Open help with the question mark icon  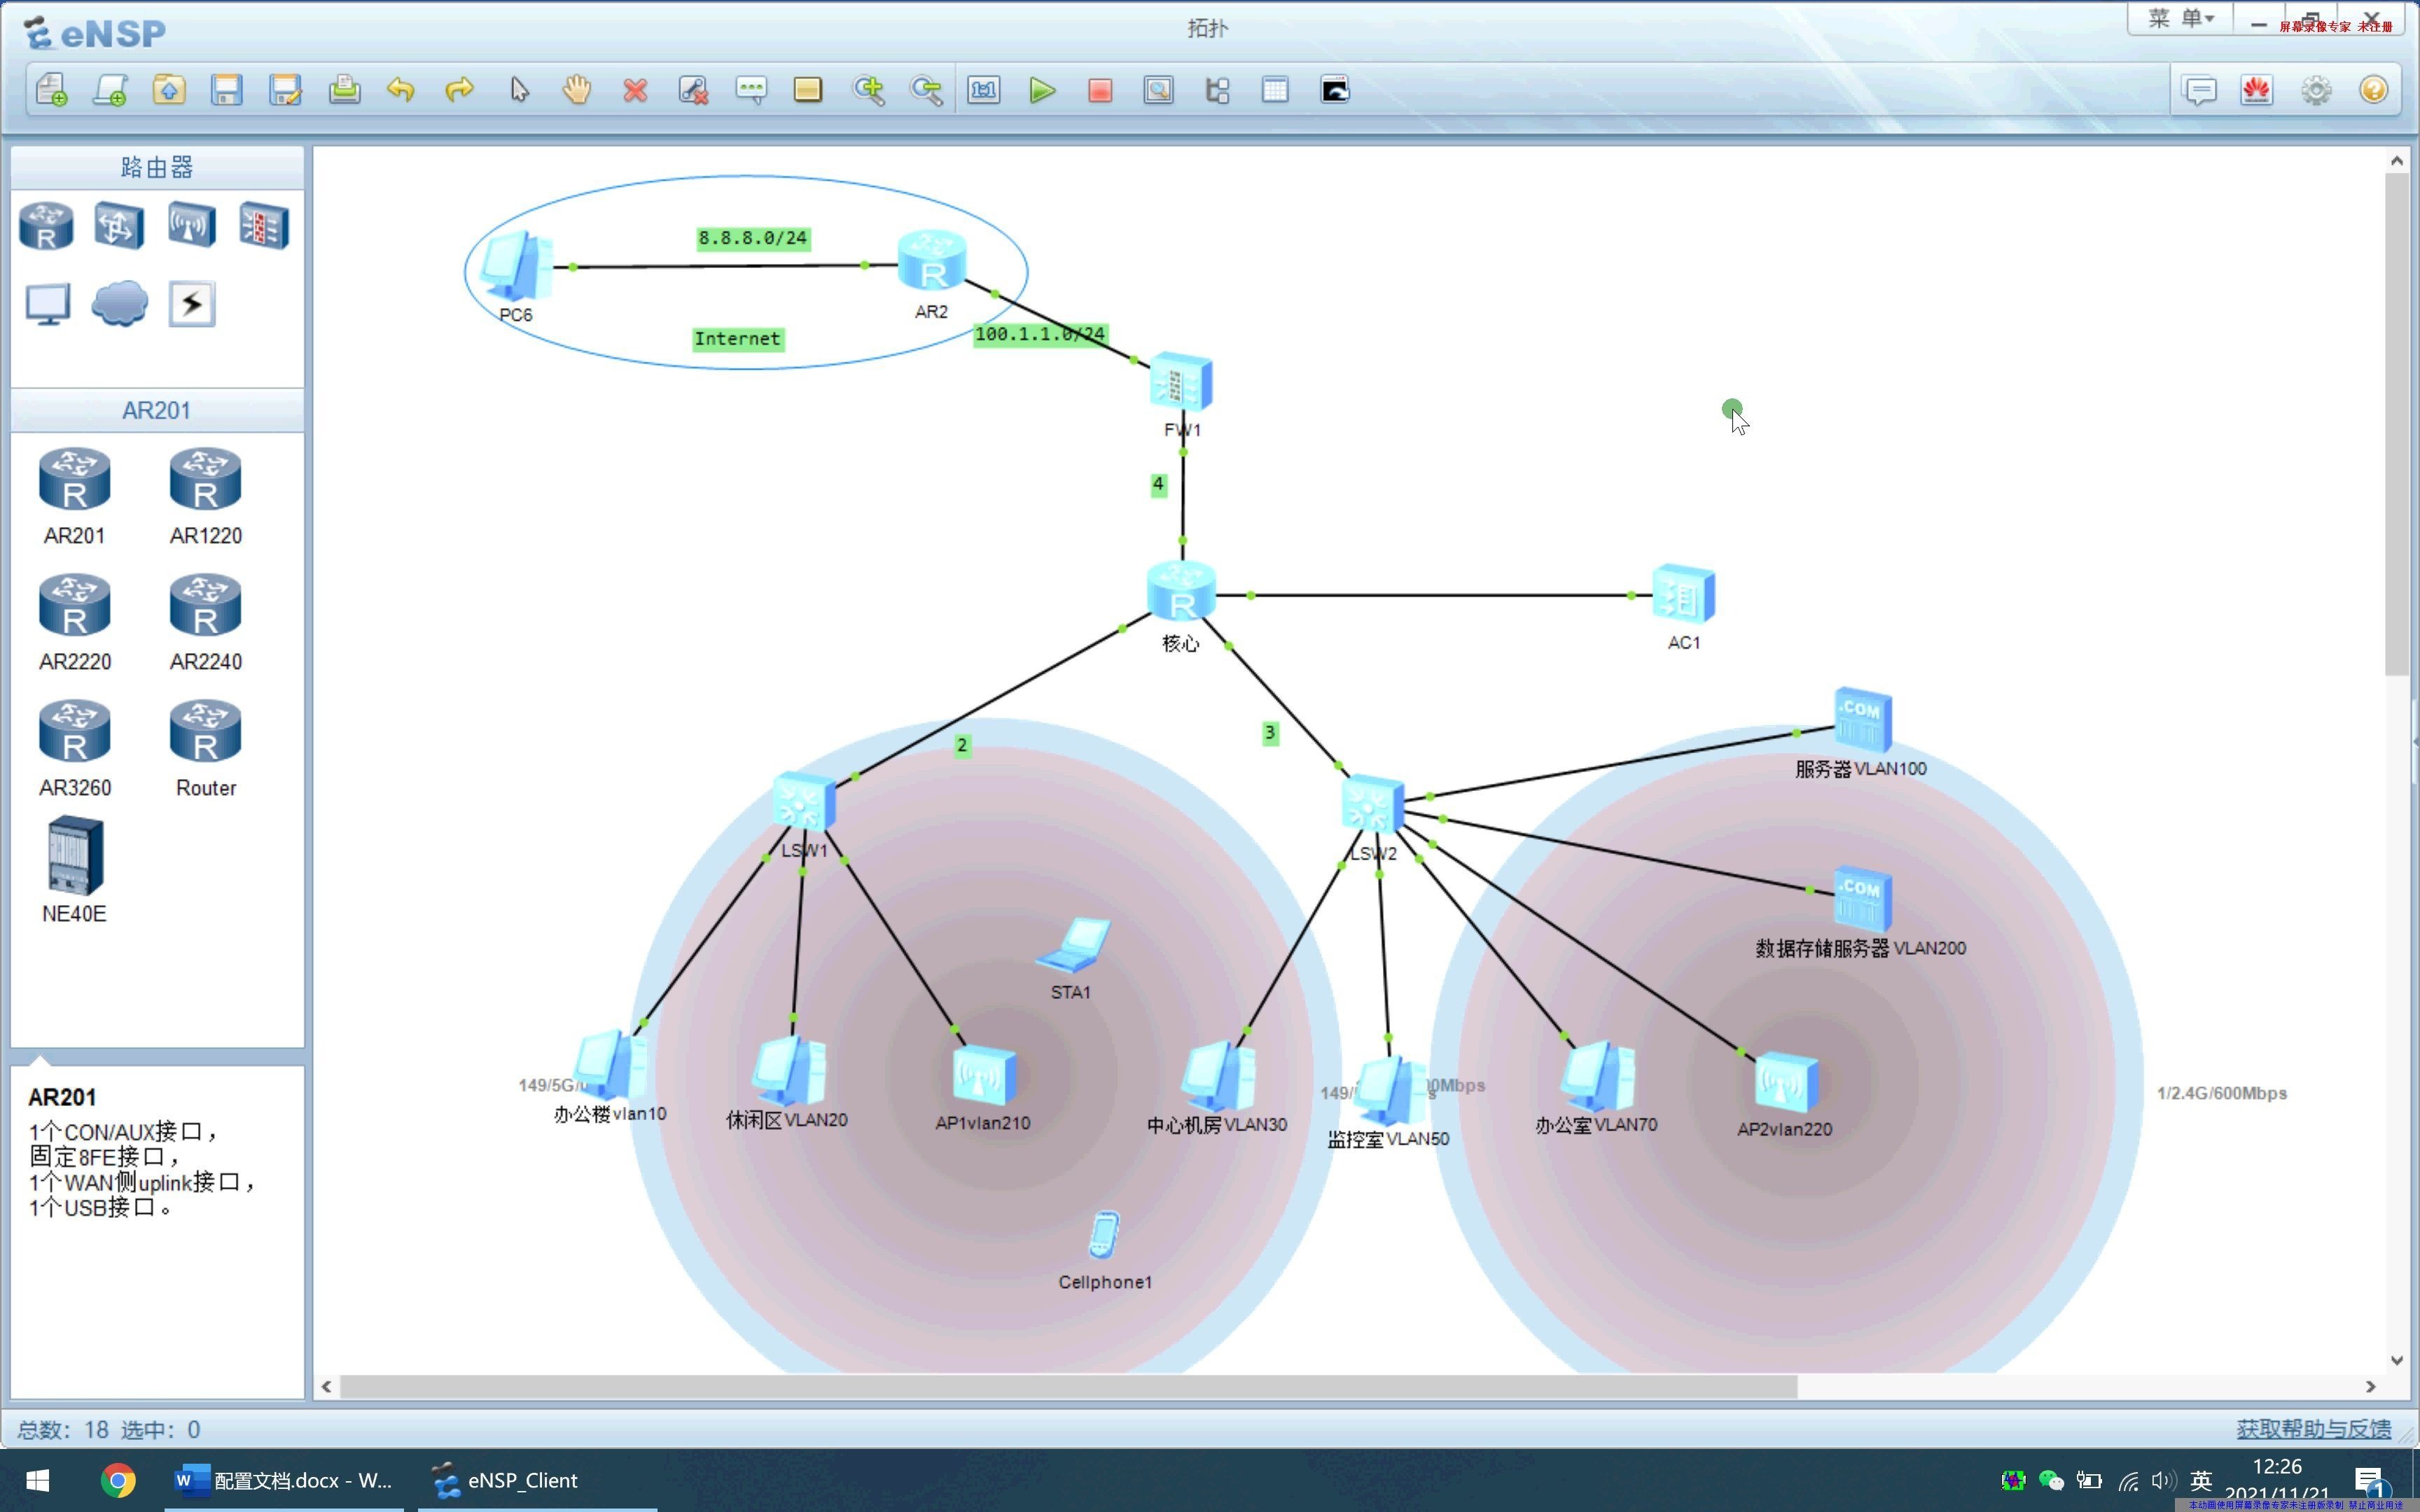[x=2374, y=90]
